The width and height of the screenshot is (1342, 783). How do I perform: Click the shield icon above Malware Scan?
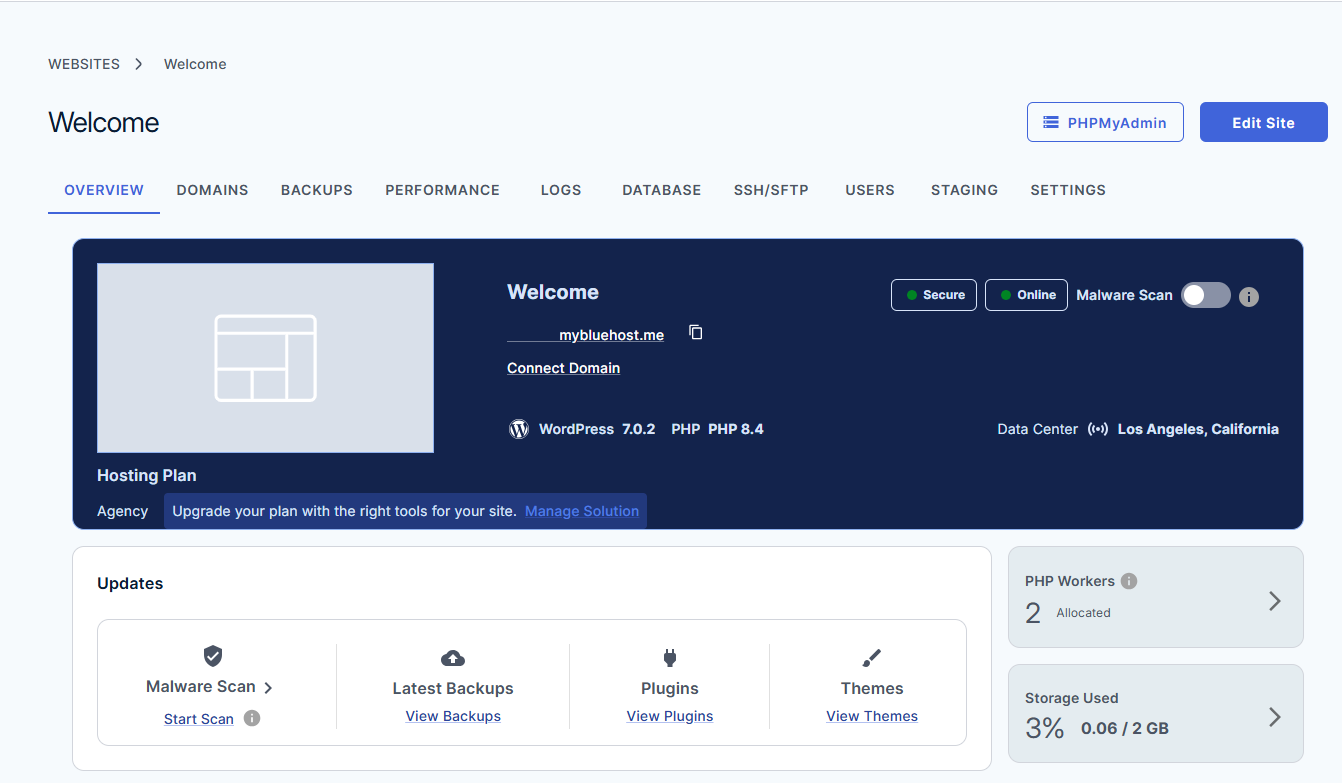click(213, 656)
